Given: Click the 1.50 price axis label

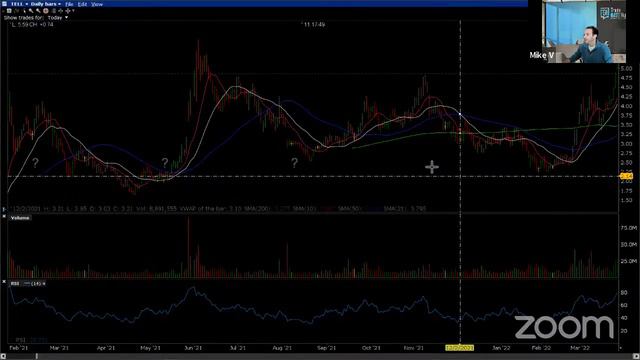Looking at the screenshot, I should tap(626, 200).
